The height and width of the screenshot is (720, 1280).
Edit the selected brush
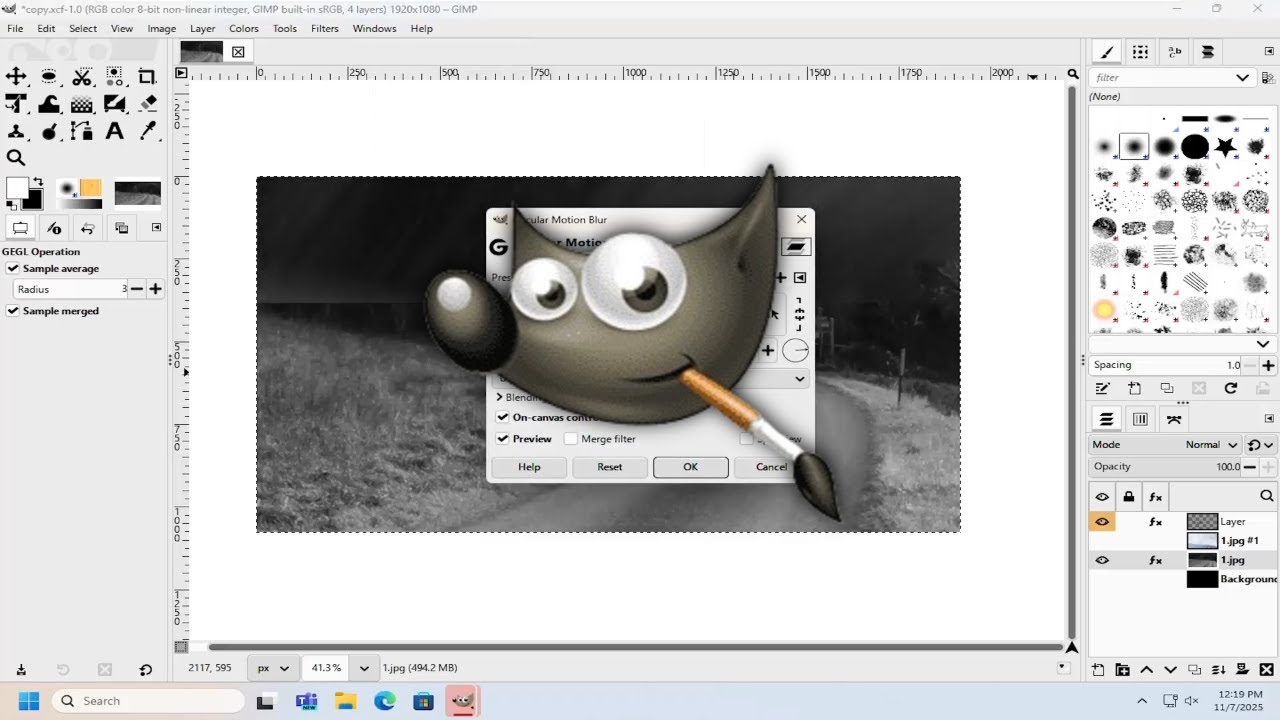point(1102,388)
